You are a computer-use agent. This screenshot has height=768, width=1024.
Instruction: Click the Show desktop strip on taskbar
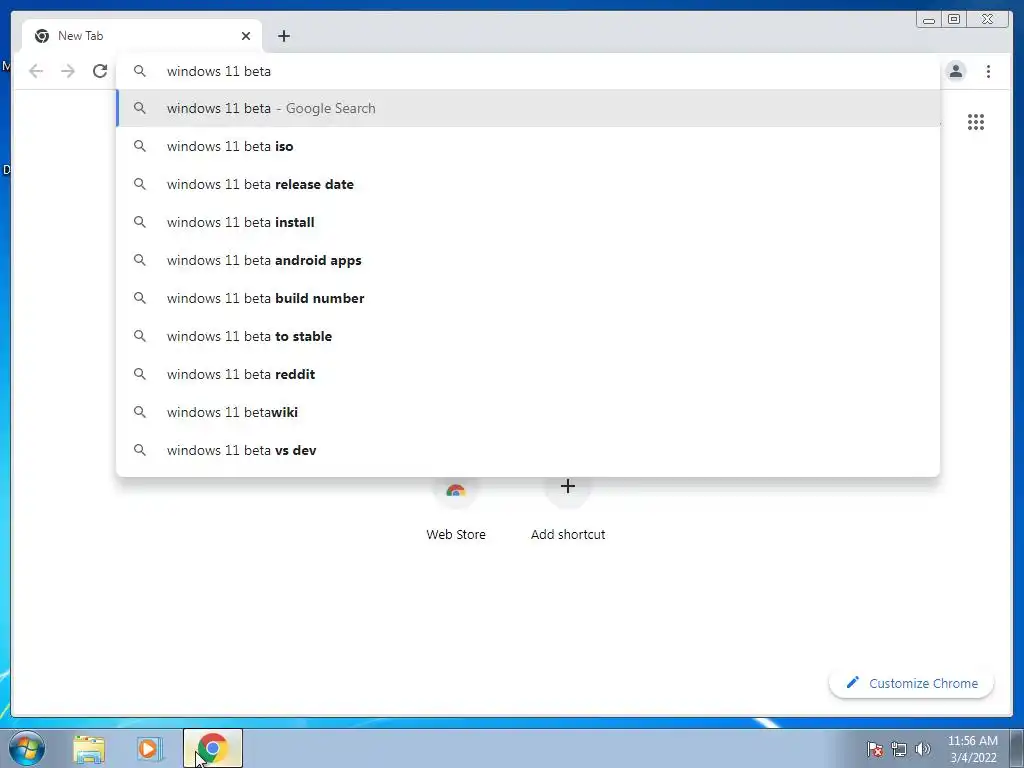[x=1017, y=748]
